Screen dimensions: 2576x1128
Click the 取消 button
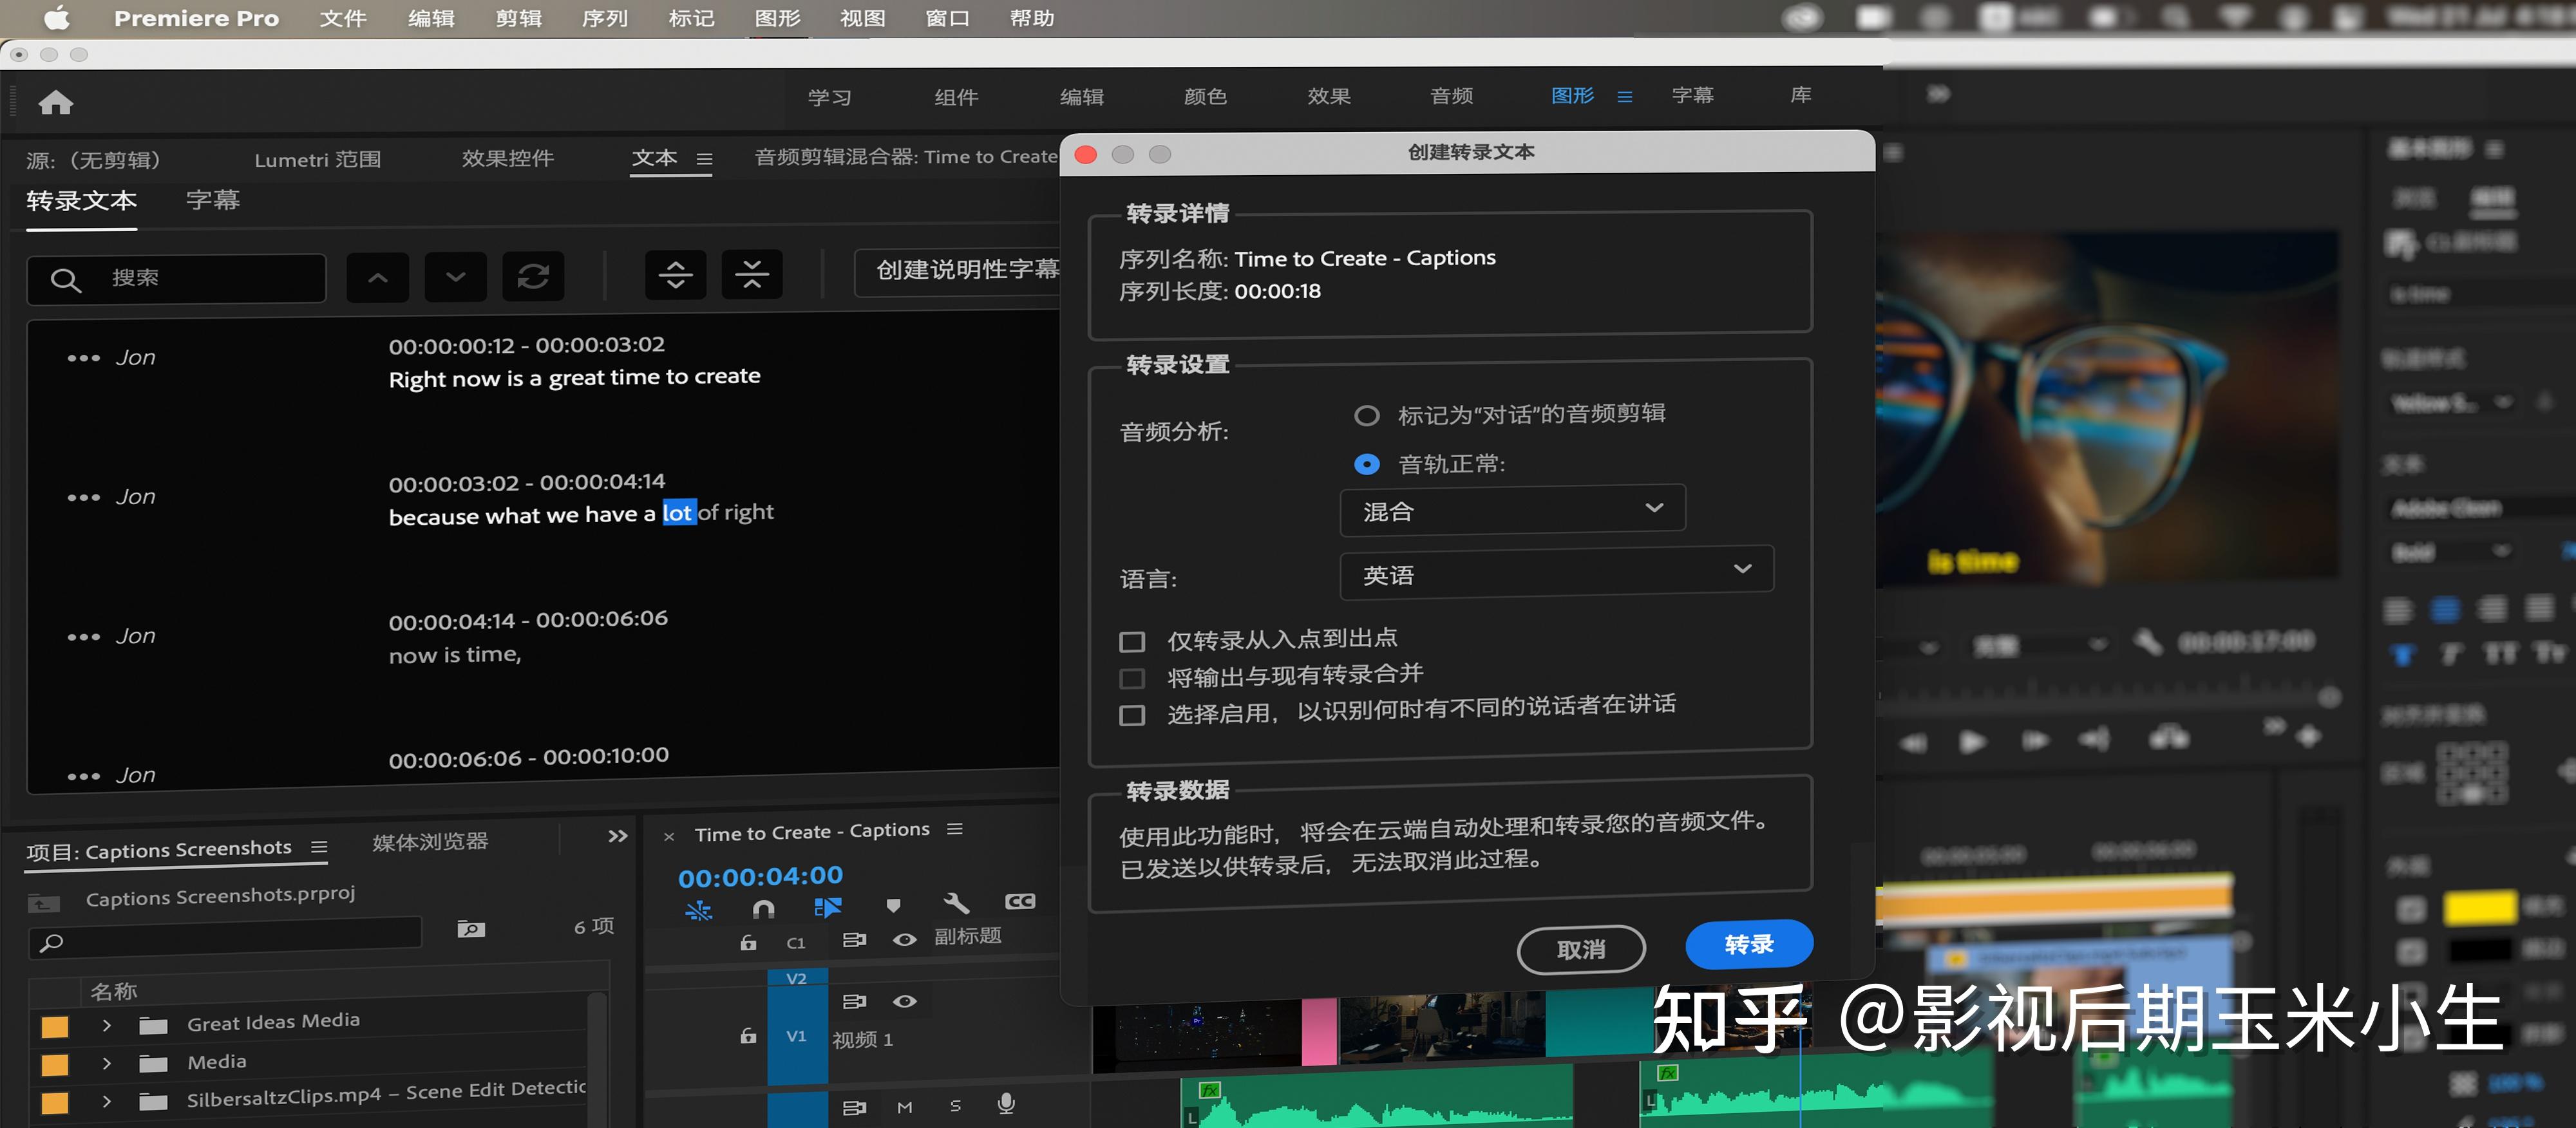(x=1581, y=949)
